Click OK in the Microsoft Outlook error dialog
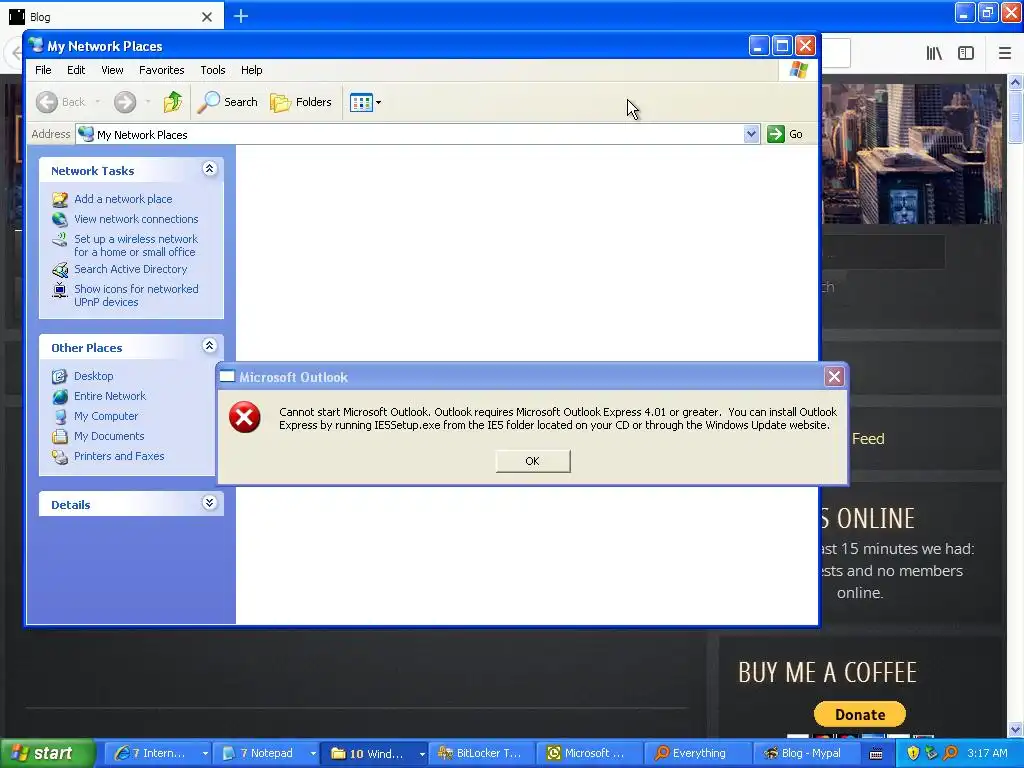The width and height of the screenshot is (1024, 768). point(532,461)
